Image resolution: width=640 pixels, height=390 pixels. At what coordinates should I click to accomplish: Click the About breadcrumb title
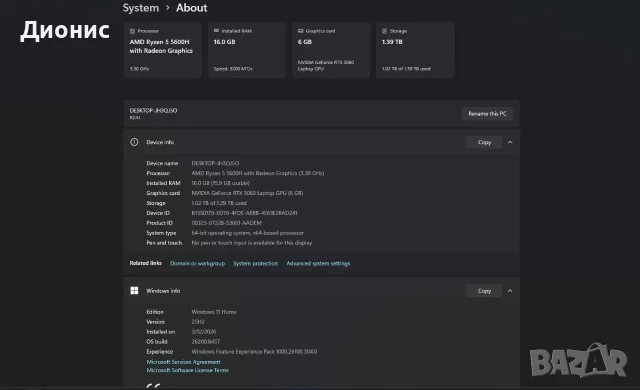[191, 8]
